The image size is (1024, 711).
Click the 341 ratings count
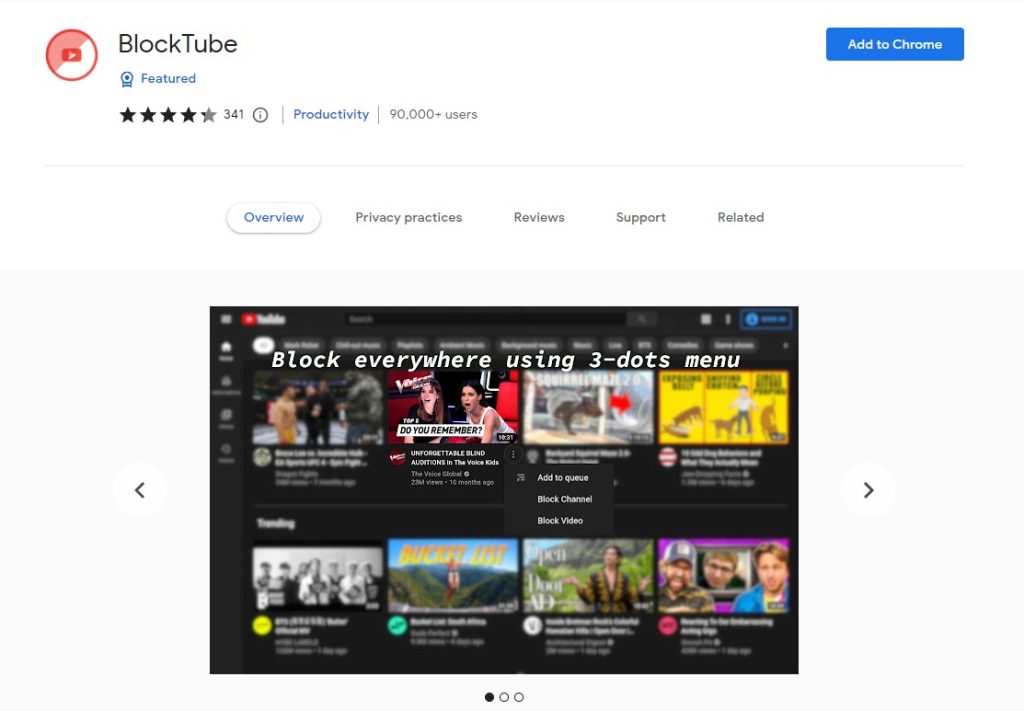(233, 115)
